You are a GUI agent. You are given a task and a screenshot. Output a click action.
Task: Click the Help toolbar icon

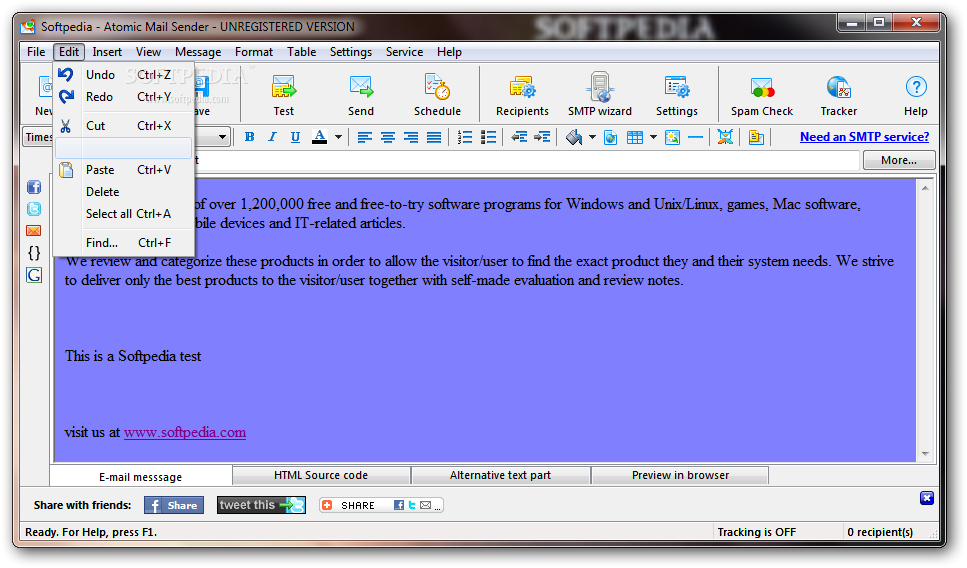click(916, 94)
